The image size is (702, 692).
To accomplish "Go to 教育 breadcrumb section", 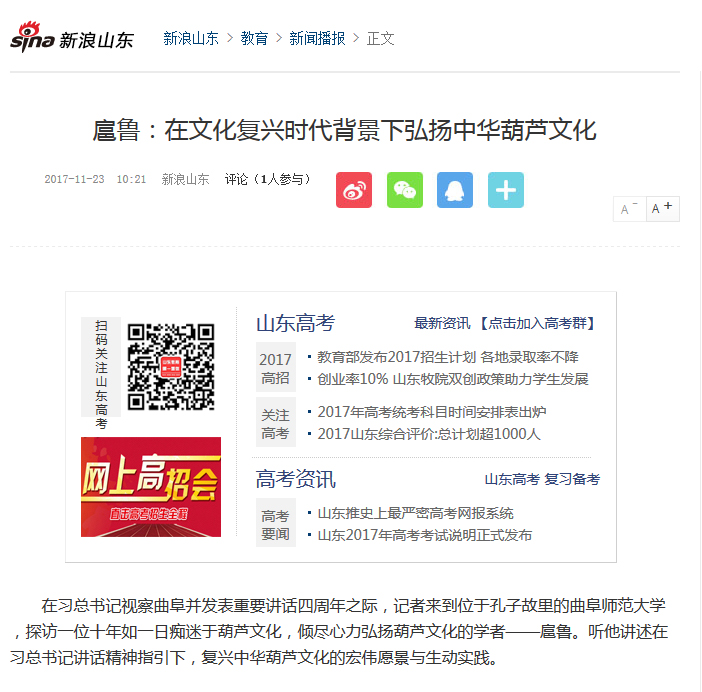I will tap(254, 38).
